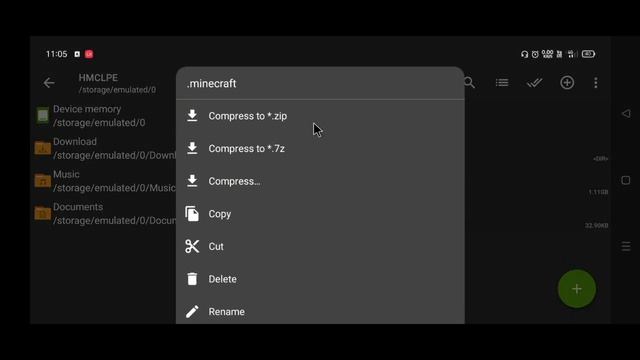Select Copy from the .minecraft menu
The image size is (640, 360).
click(x=320, y=214)
